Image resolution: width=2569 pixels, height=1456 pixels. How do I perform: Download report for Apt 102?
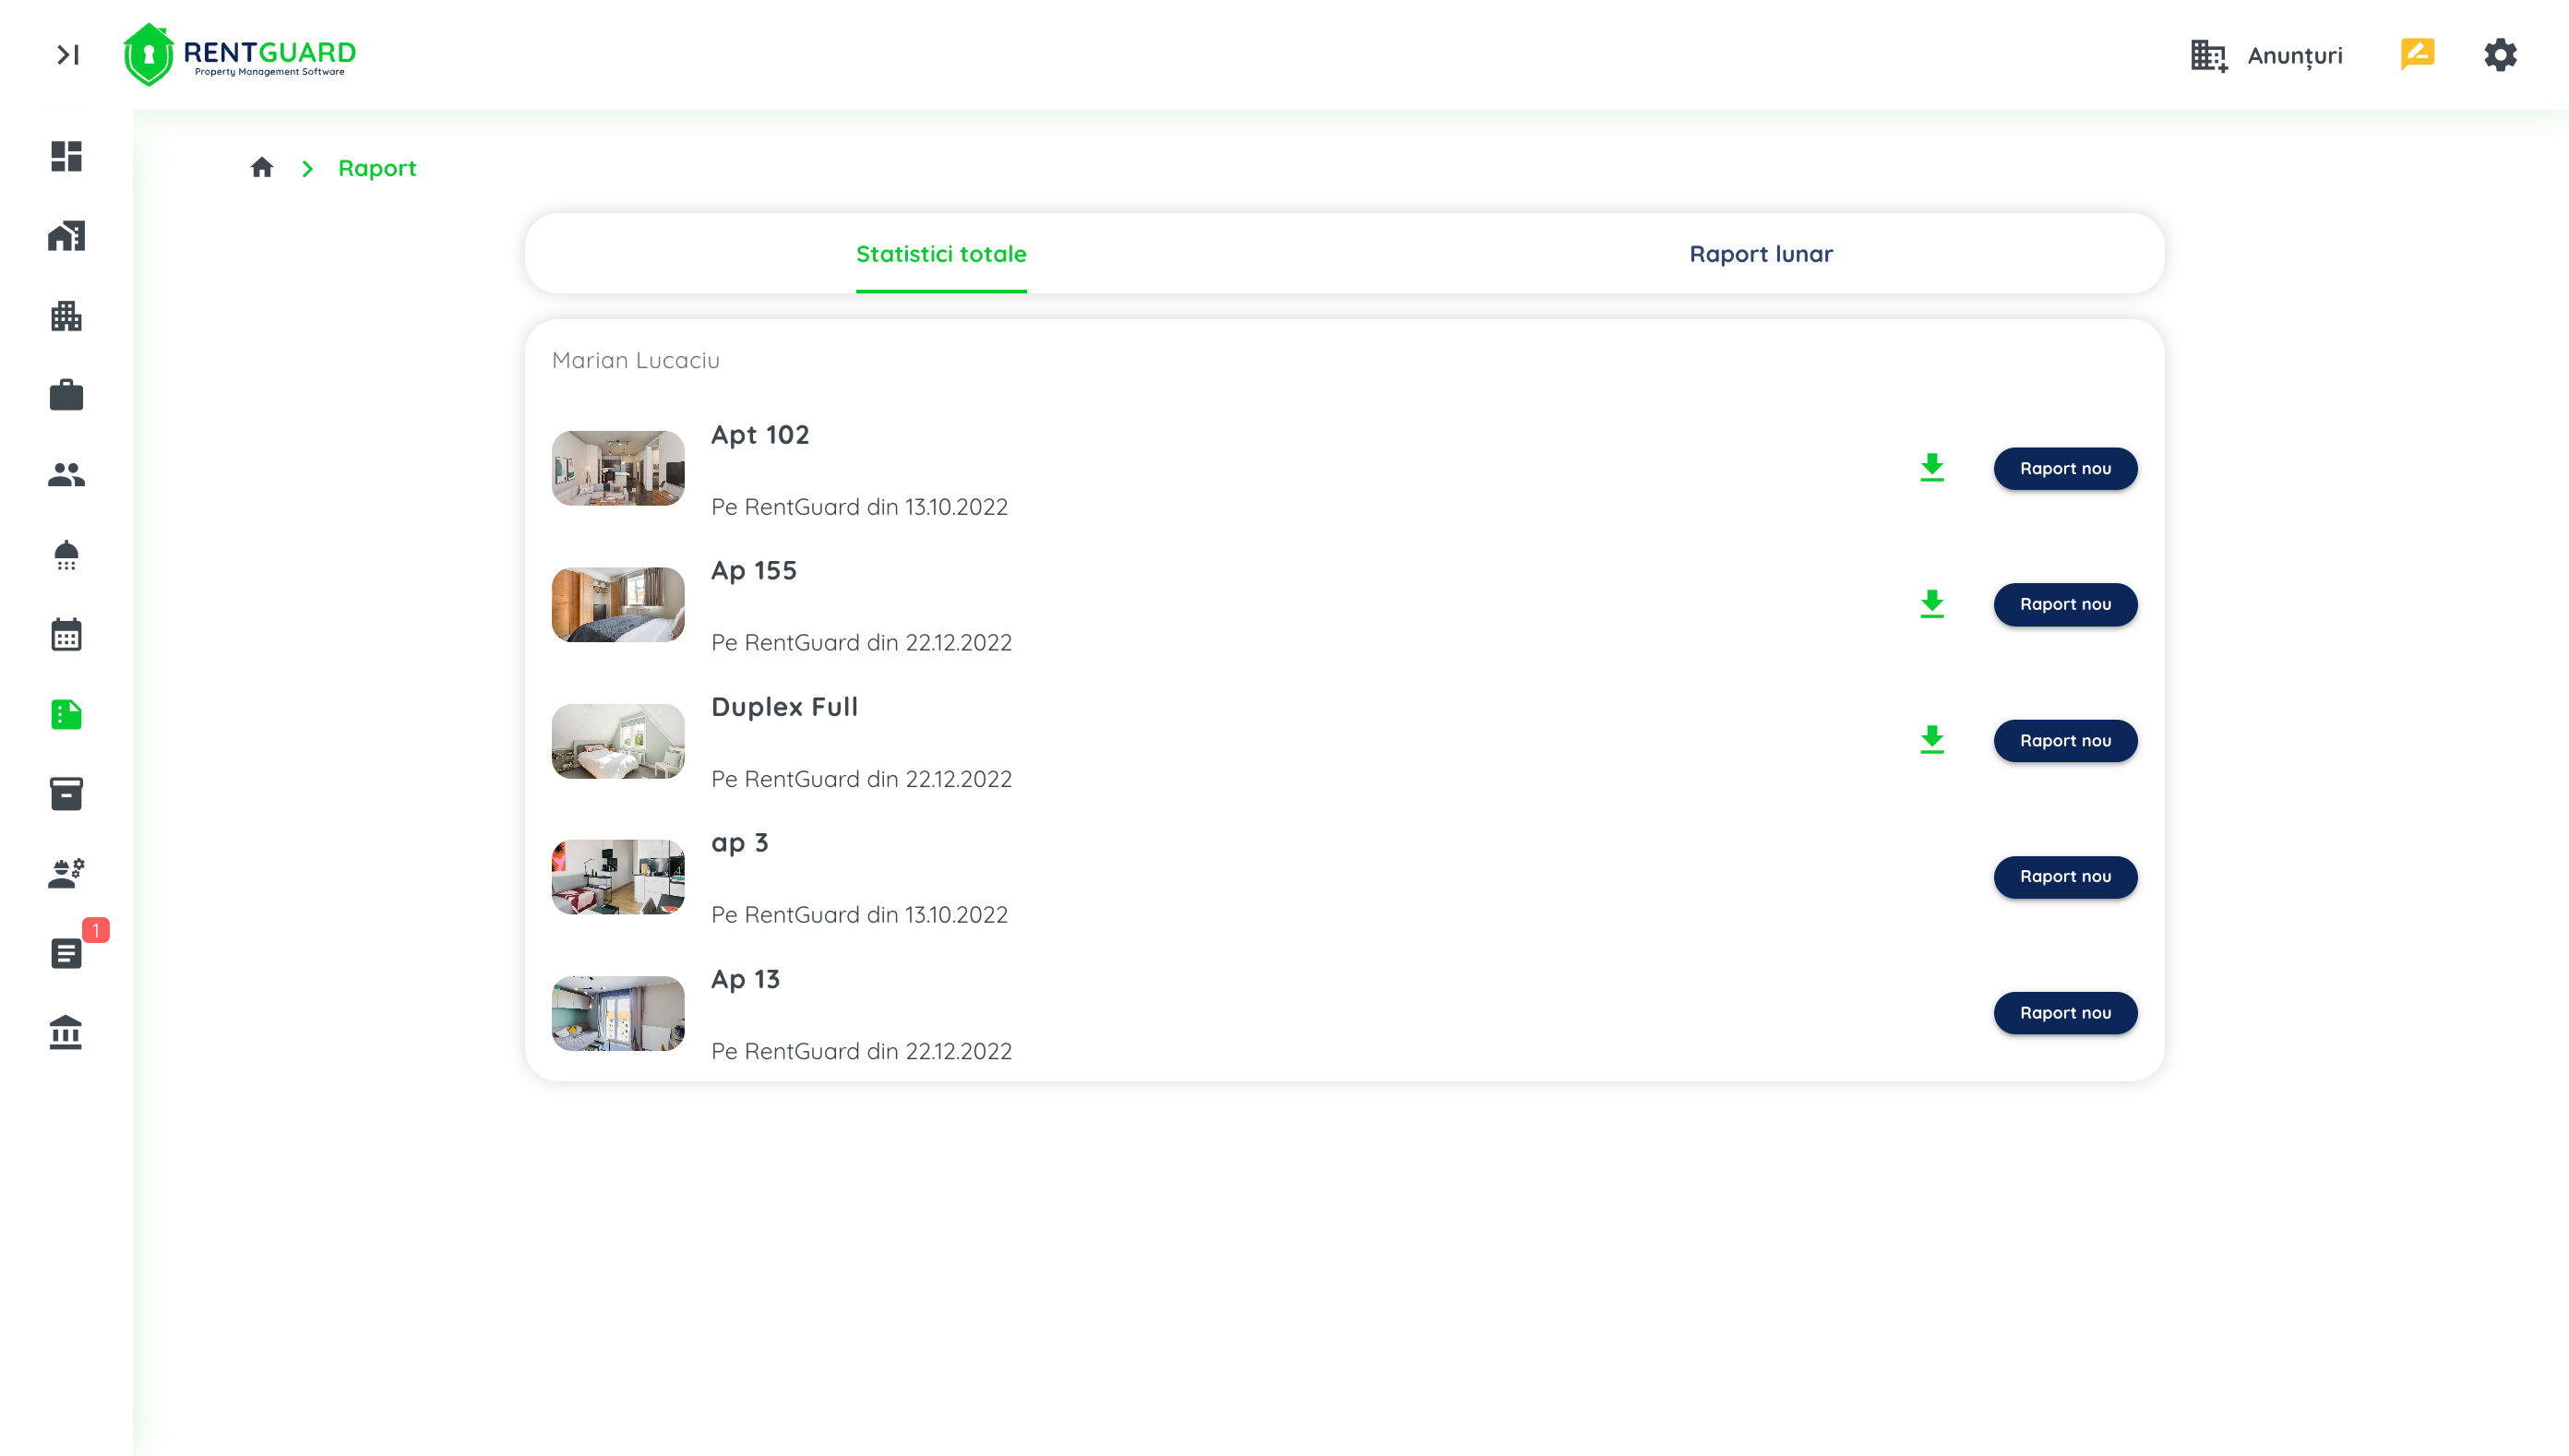(x=1932, y=467)
